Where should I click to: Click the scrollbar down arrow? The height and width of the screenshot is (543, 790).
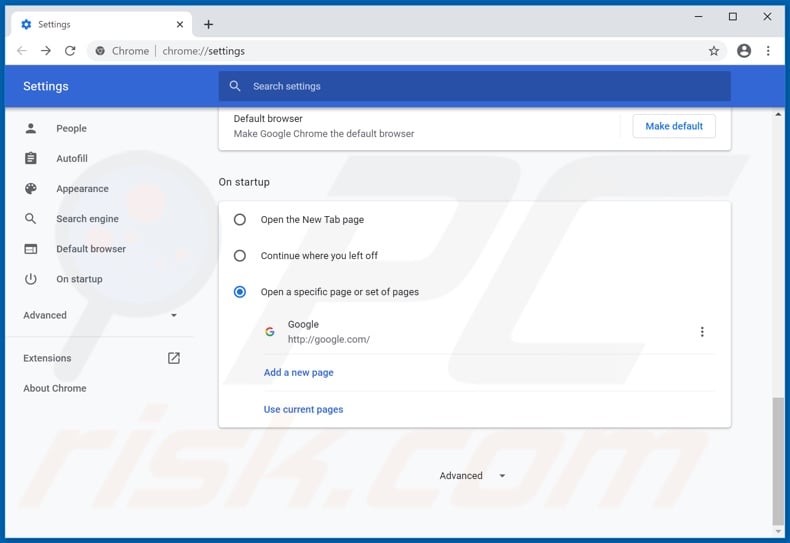tap(778, 531)
